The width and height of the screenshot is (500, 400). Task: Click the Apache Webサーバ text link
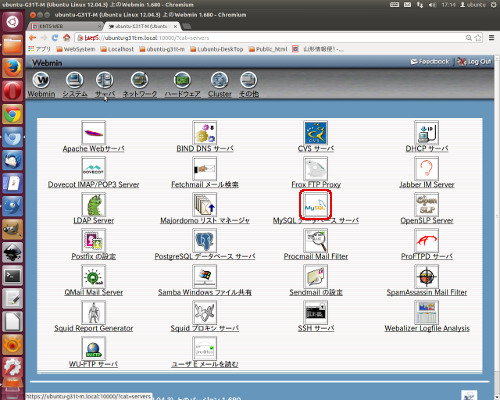pos(93,149)
